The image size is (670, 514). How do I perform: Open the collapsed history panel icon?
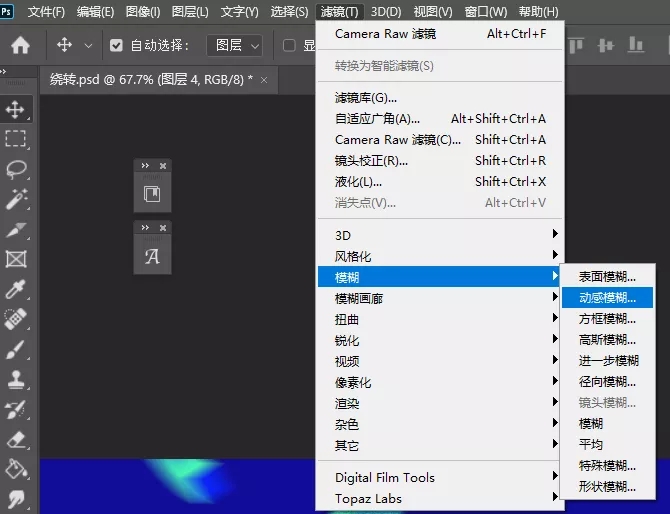152,194
